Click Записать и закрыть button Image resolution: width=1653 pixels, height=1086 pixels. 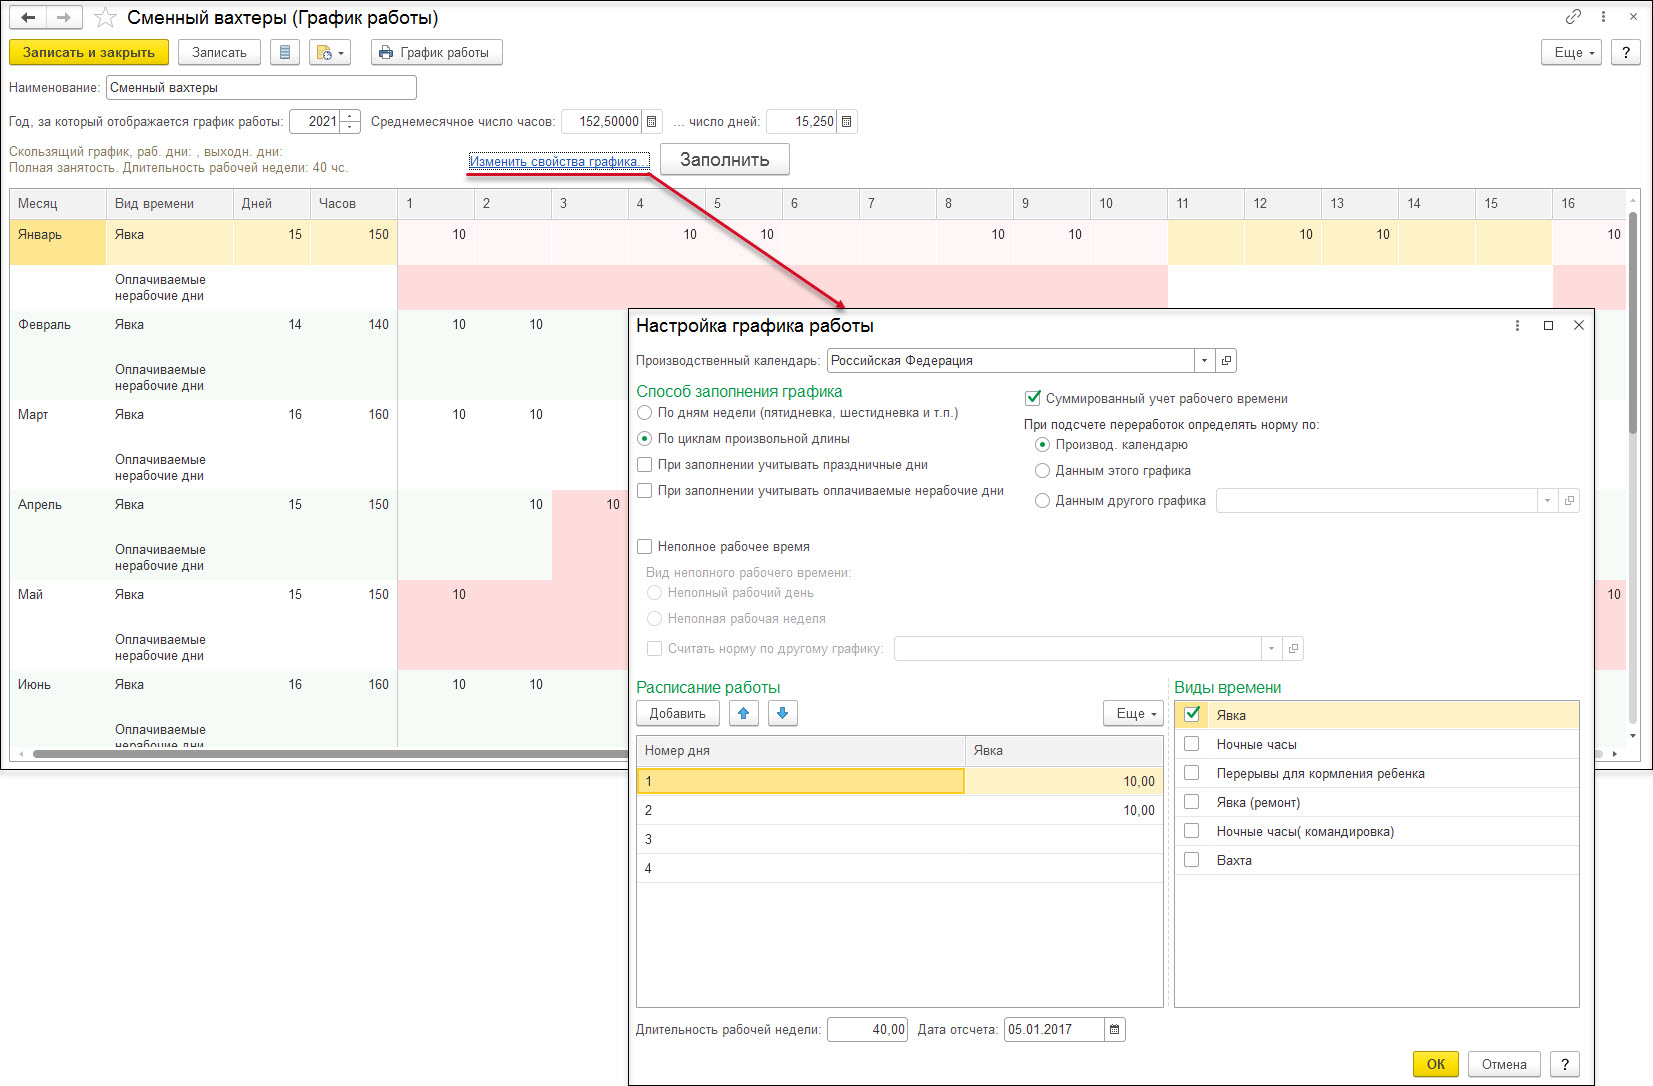tap(89, 52)
